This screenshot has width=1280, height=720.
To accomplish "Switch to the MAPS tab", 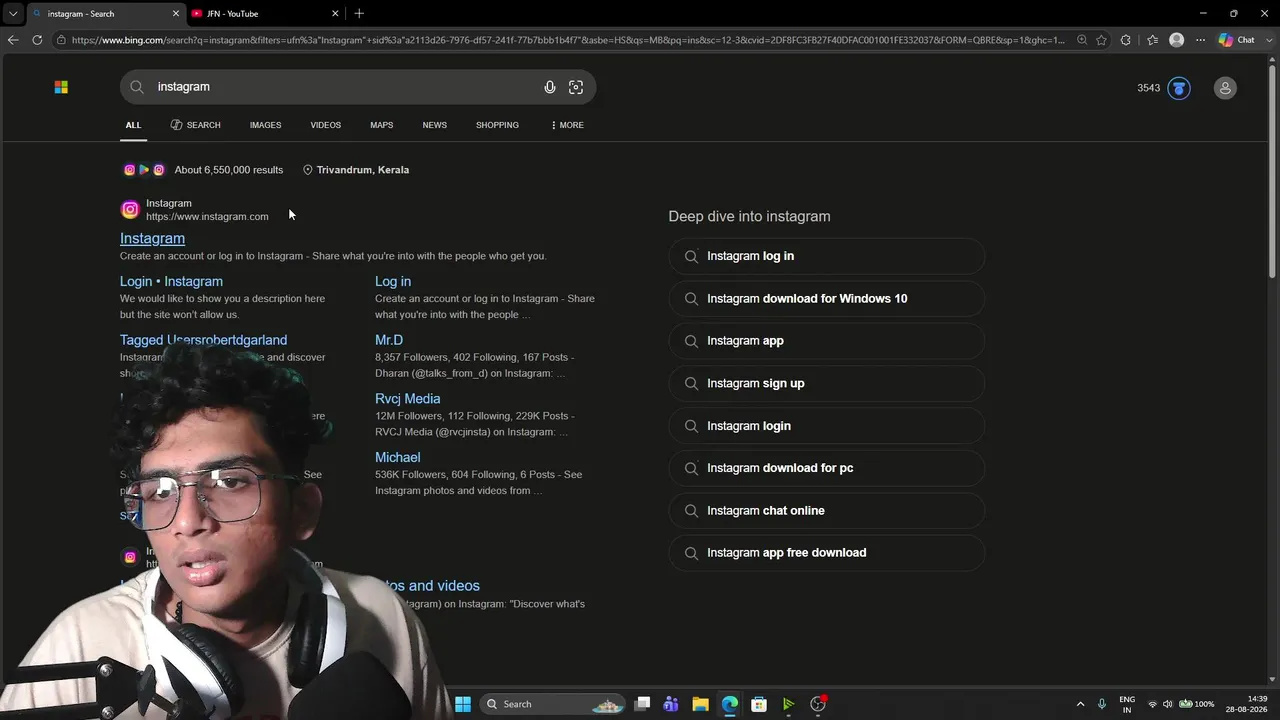I will (382, 125).
